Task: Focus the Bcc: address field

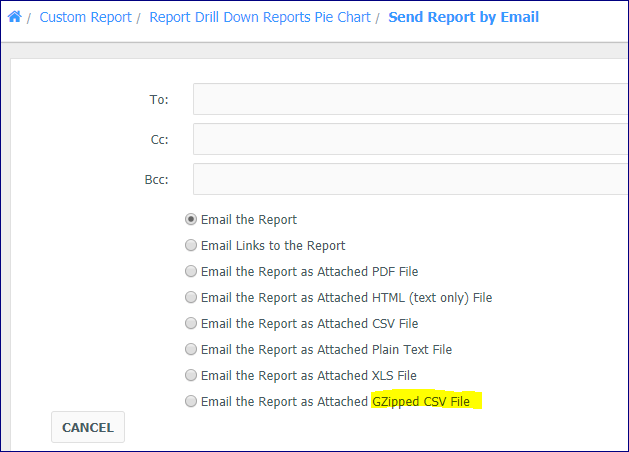Action: click(x=410, y=179)
